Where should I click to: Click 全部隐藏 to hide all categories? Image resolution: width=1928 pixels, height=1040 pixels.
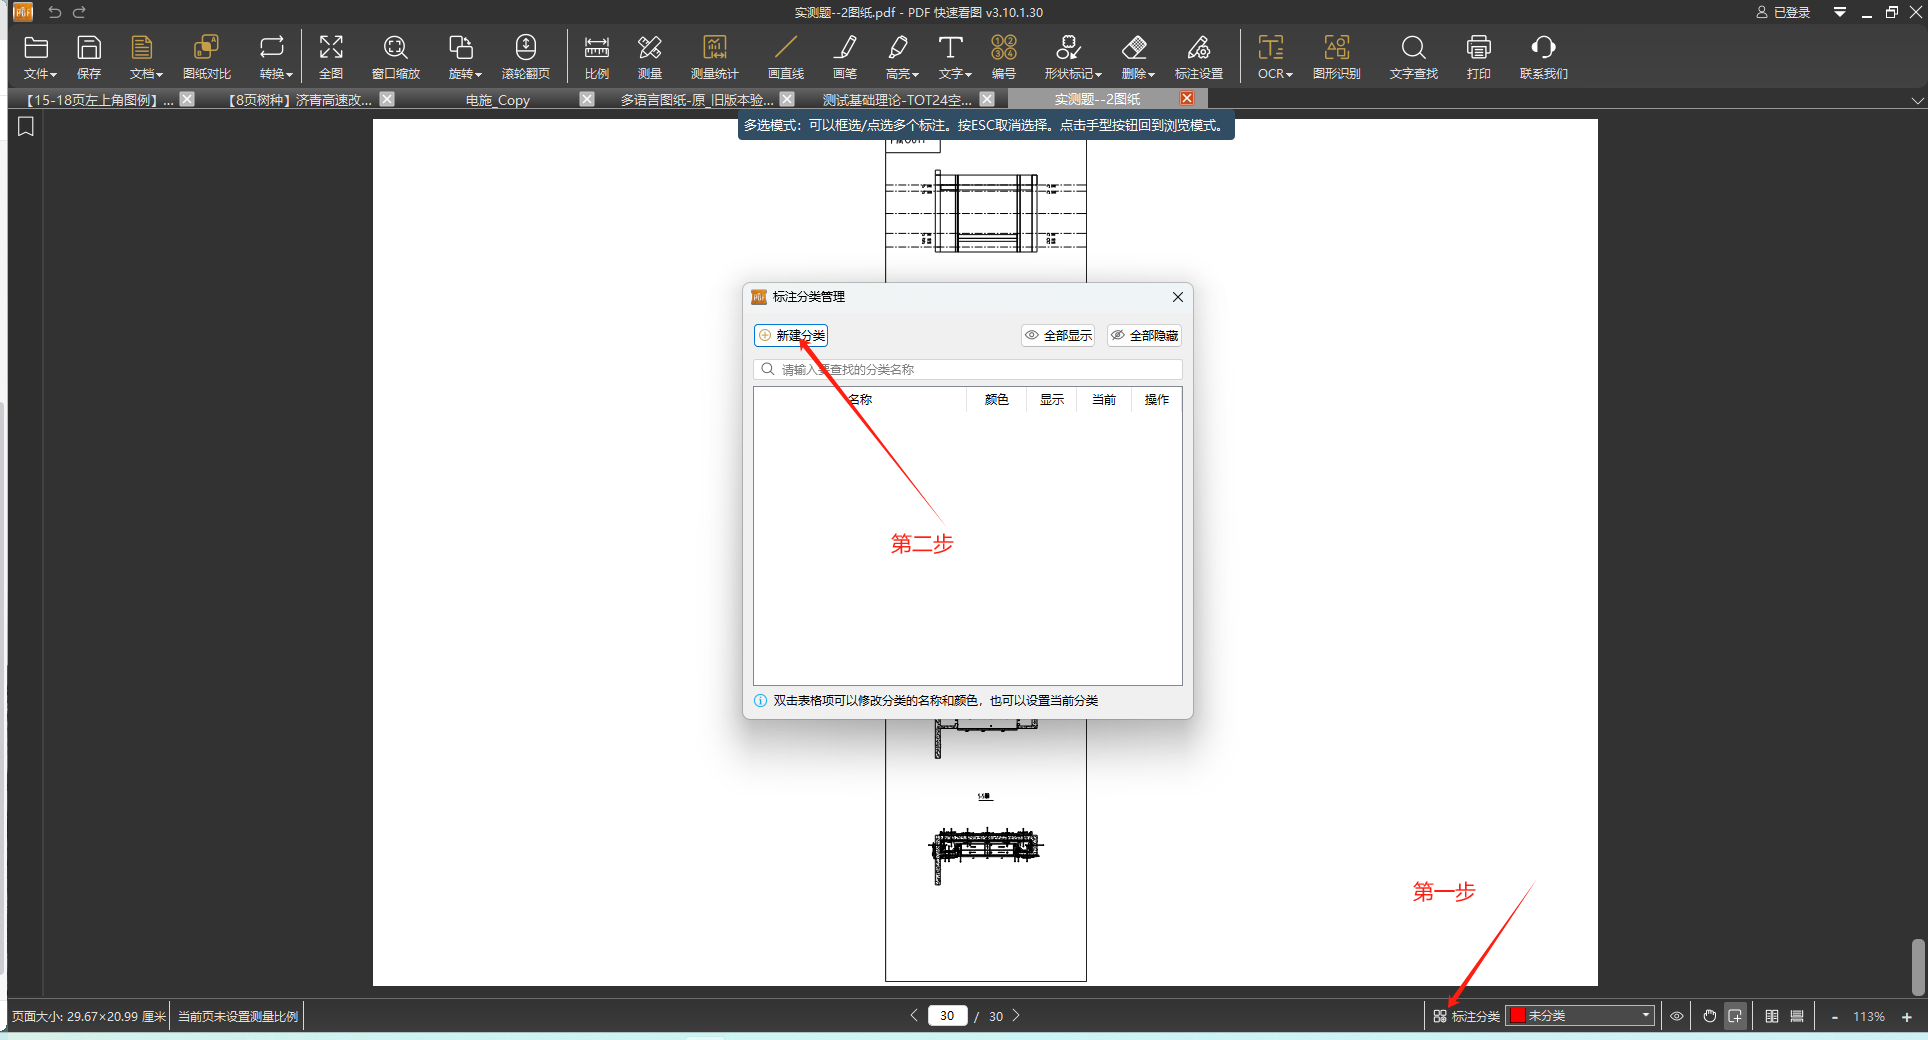pyautogui.click(x=1144, y=336)
